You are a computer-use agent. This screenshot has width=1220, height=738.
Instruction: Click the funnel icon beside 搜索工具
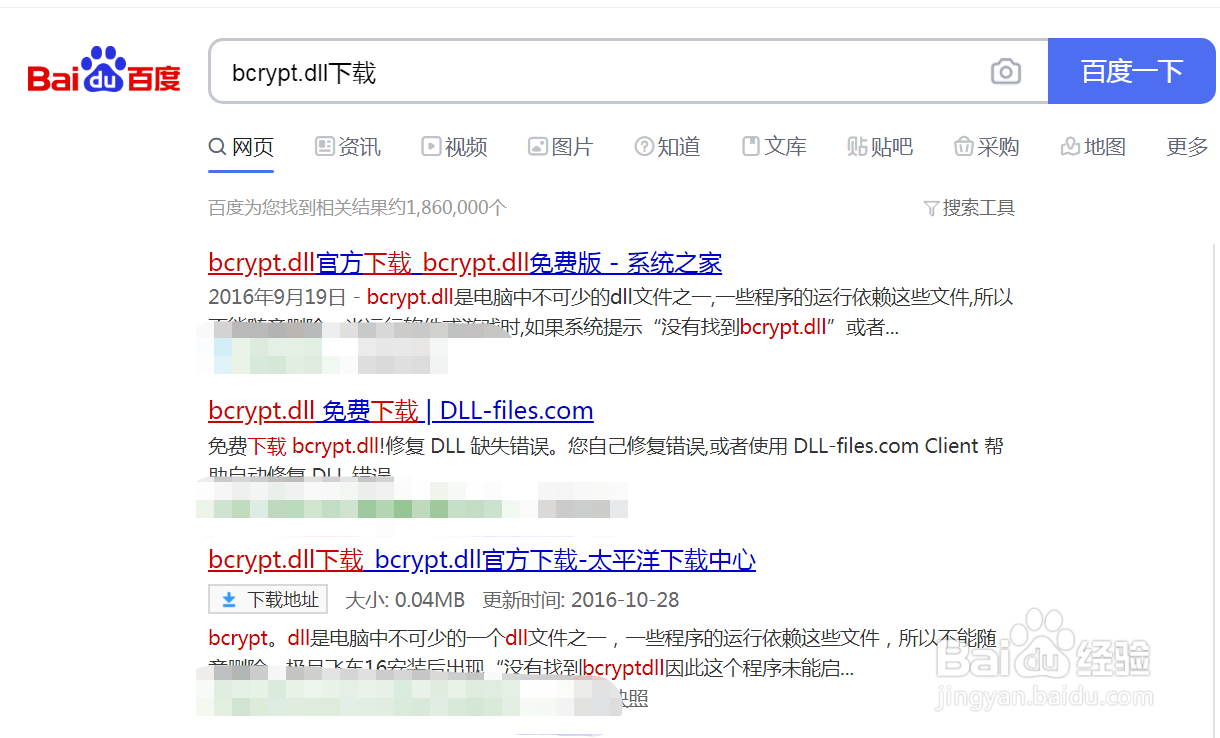932,207
